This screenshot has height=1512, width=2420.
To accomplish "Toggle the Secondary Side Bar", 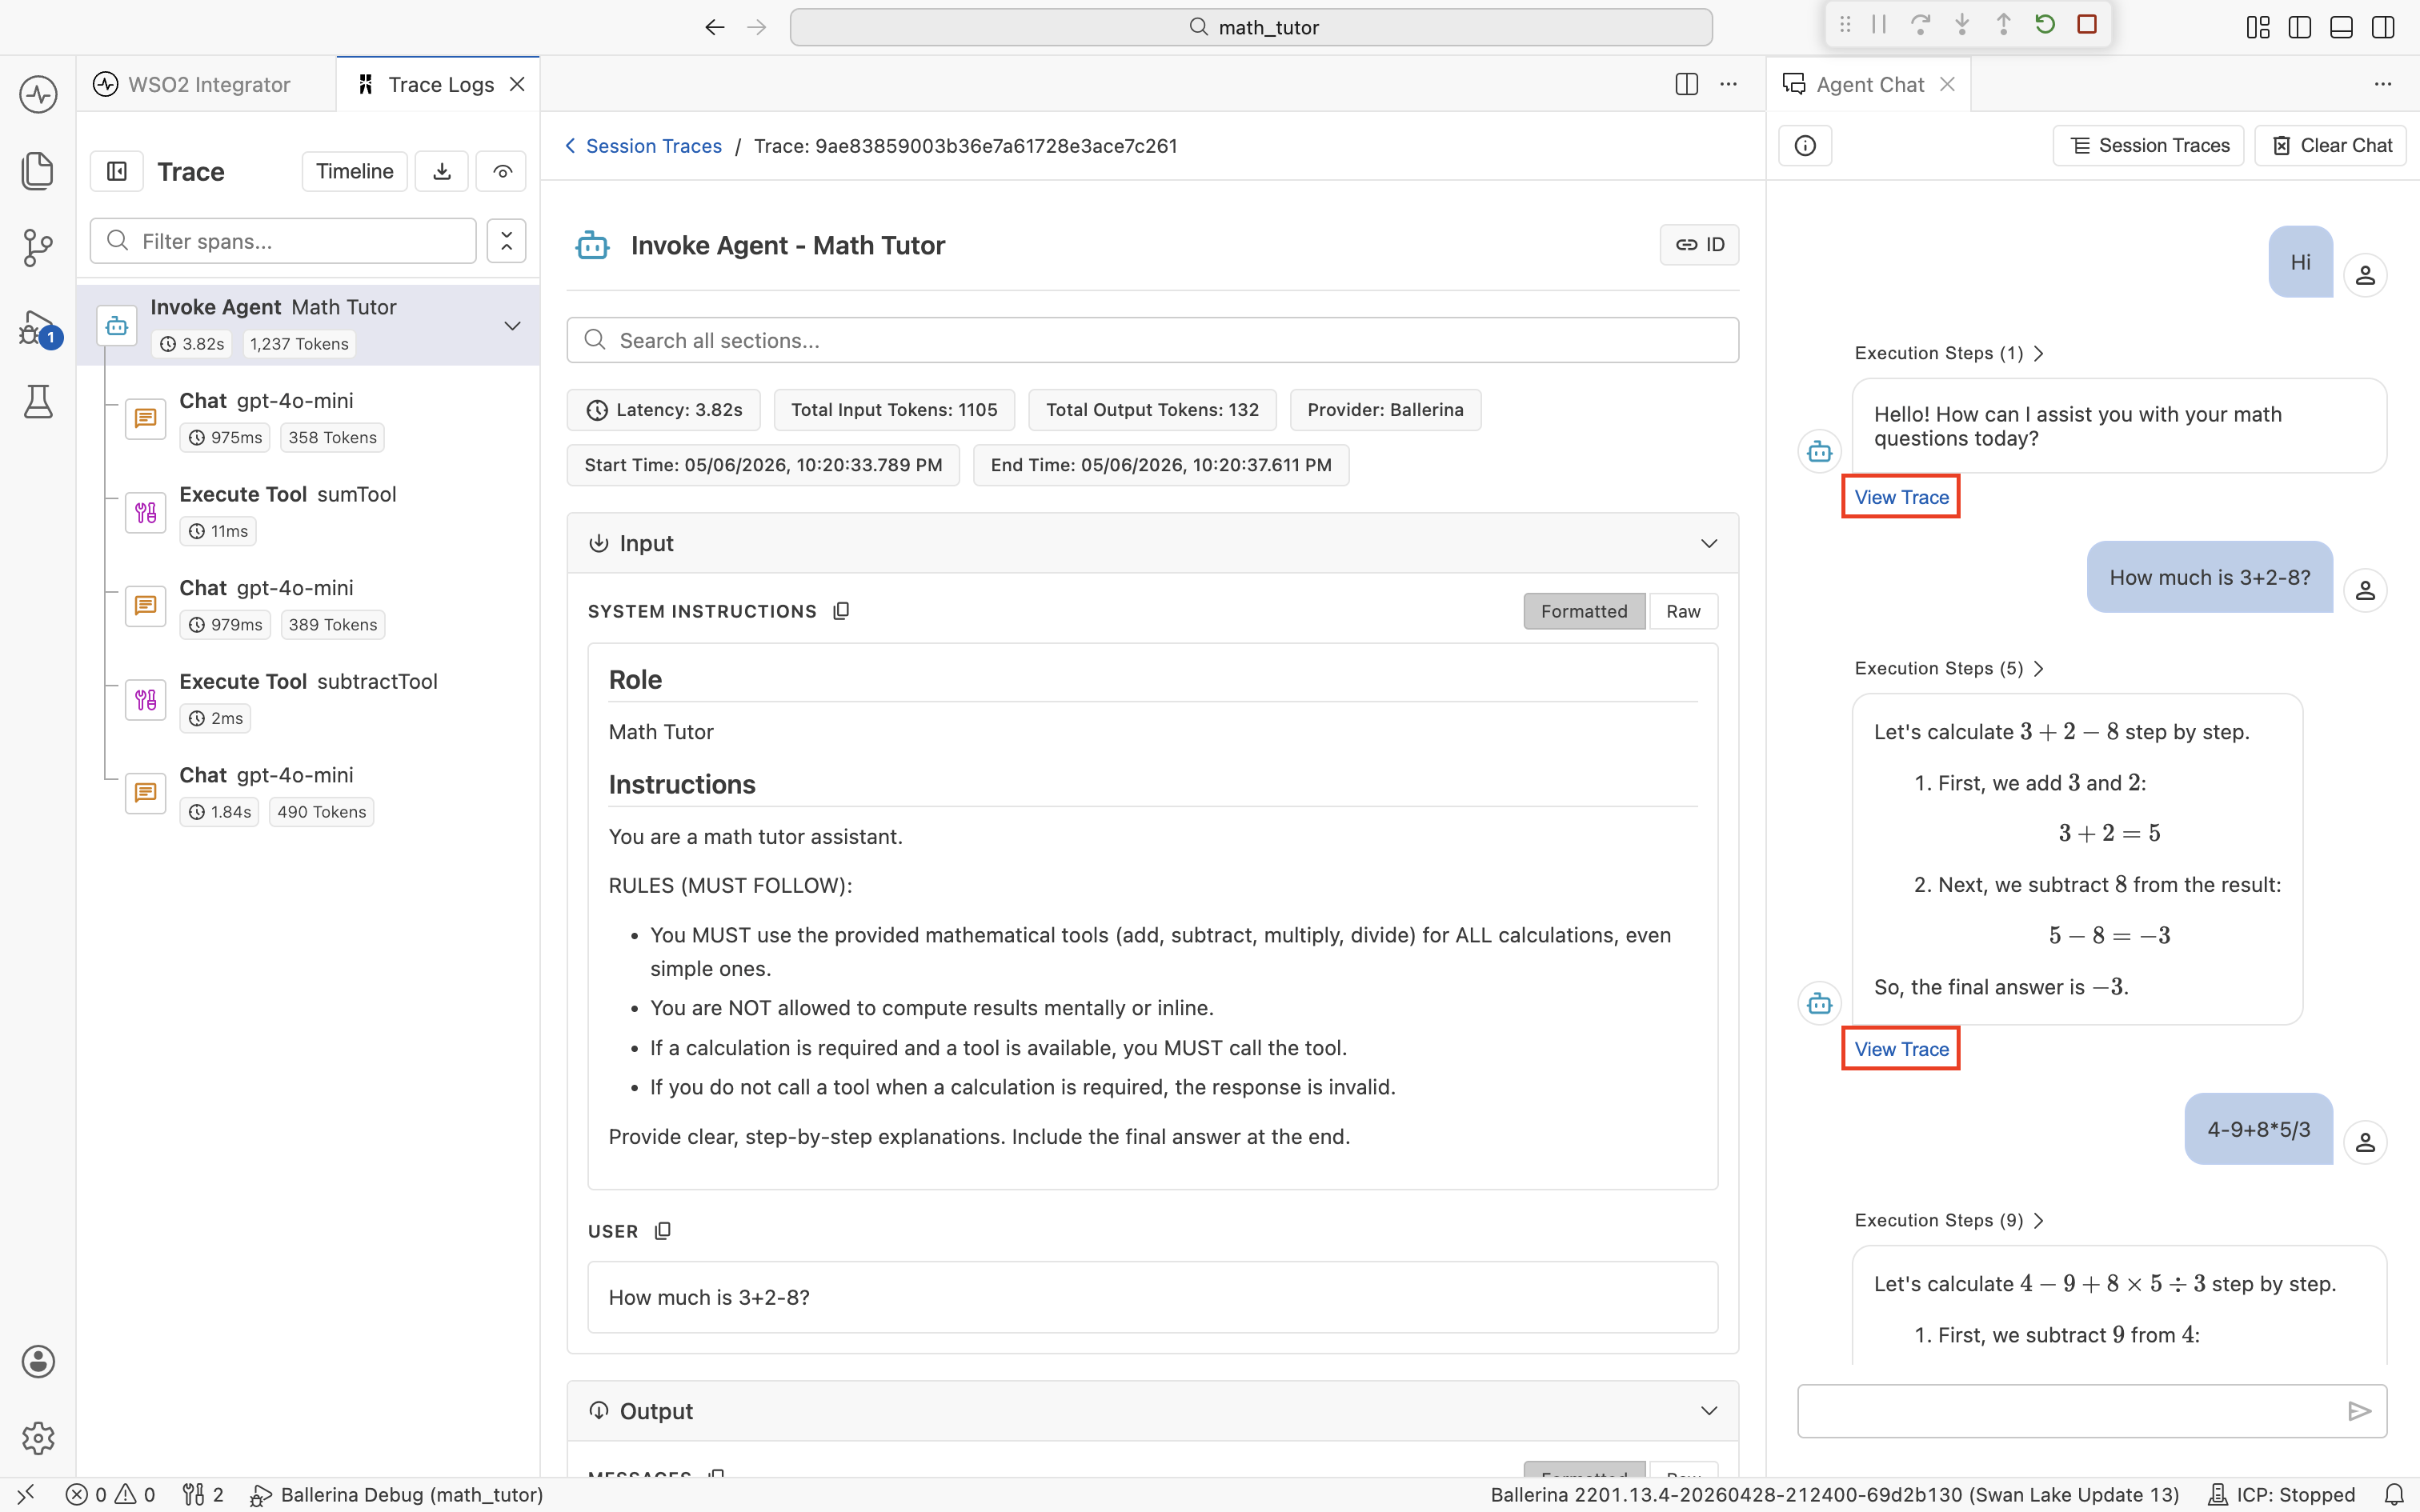I will 2383,27.
